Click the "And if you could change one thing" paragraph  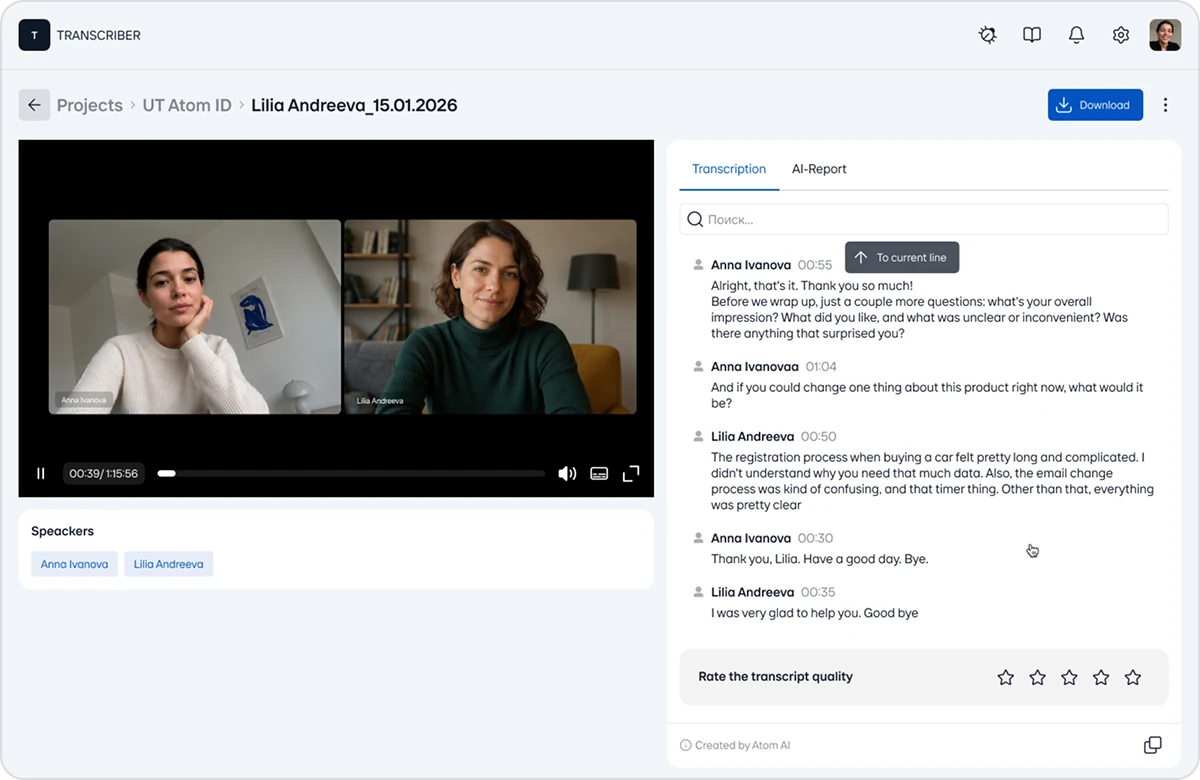pyautogui.click(x=927, y=395)
